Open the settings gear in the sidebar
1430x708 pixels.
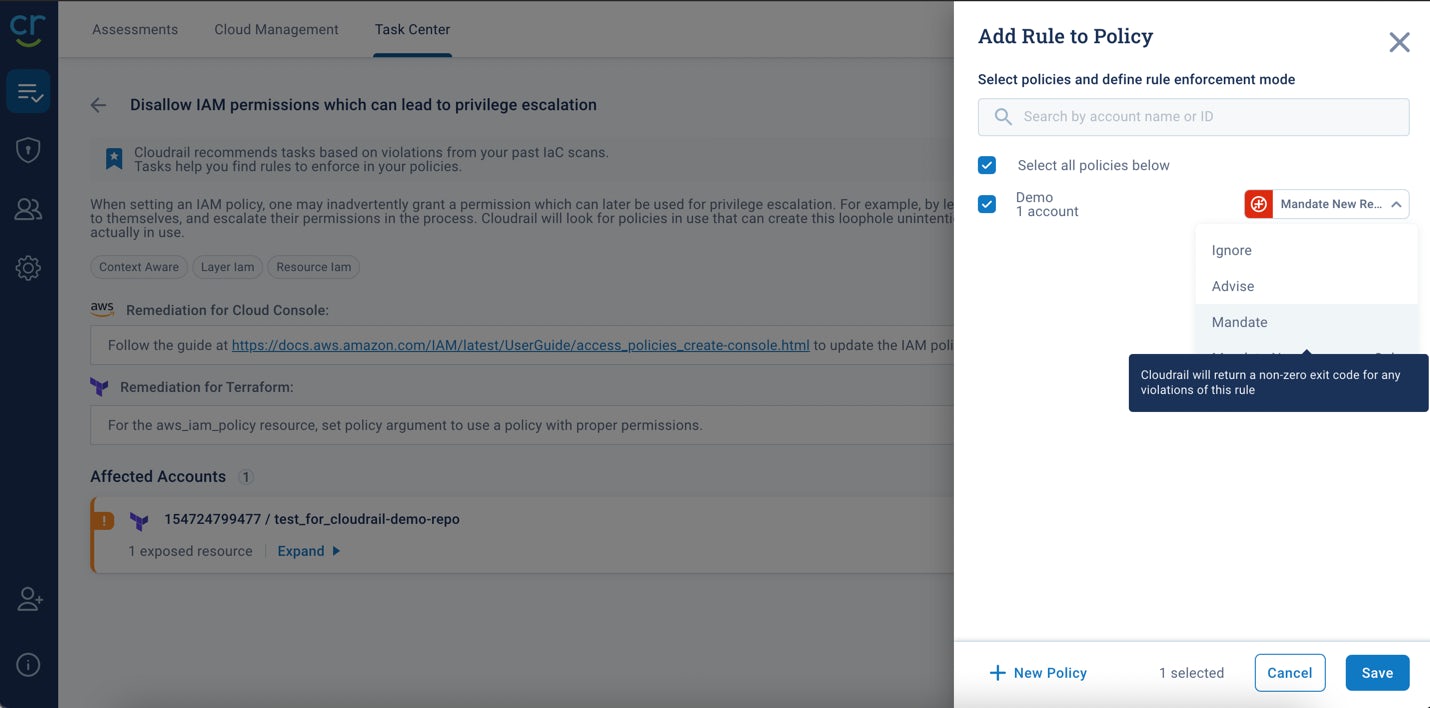[x=28, y=267]
